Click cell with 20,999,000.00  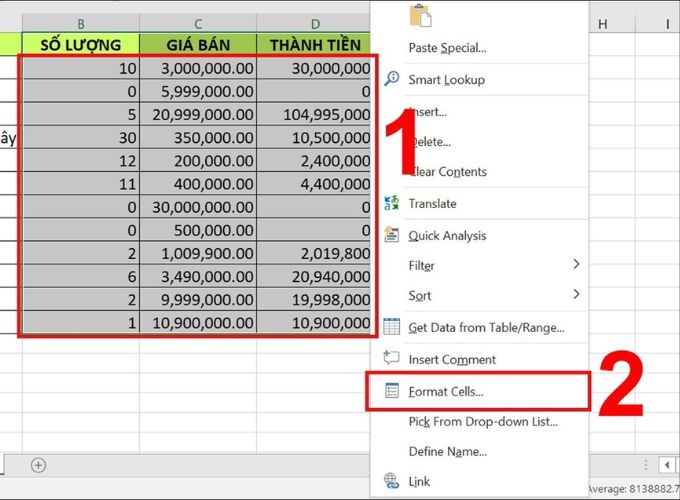[x=198, y=114]
